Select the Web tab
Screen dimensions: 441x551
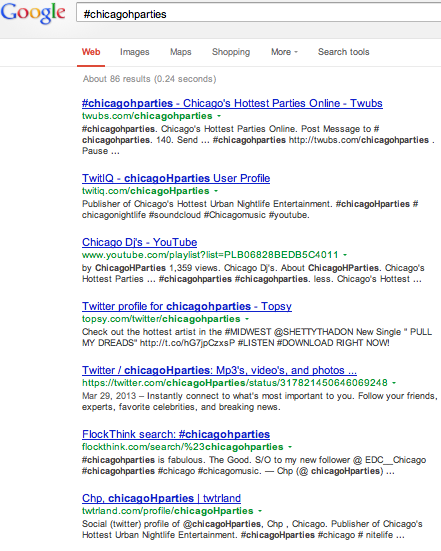tap(91, 52)
